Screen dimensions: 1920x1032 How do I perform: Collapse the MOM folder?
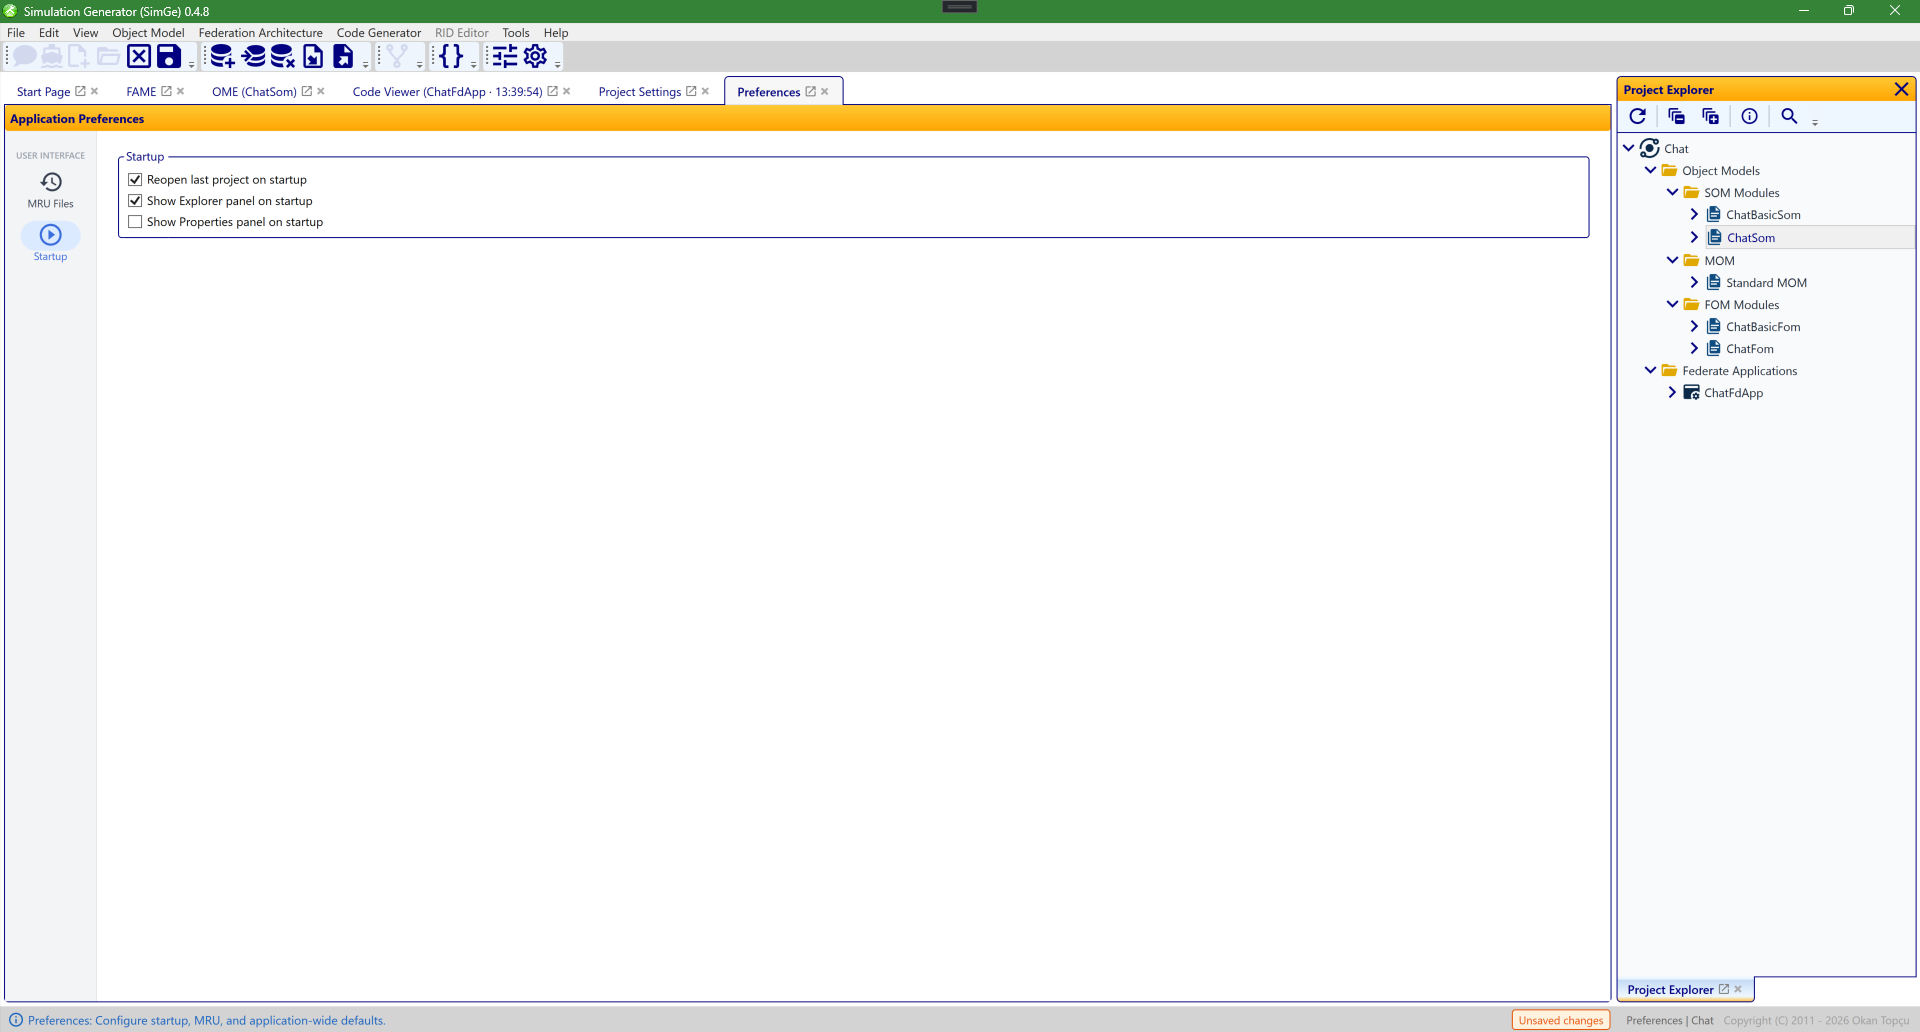click(x=1673, y=260)
